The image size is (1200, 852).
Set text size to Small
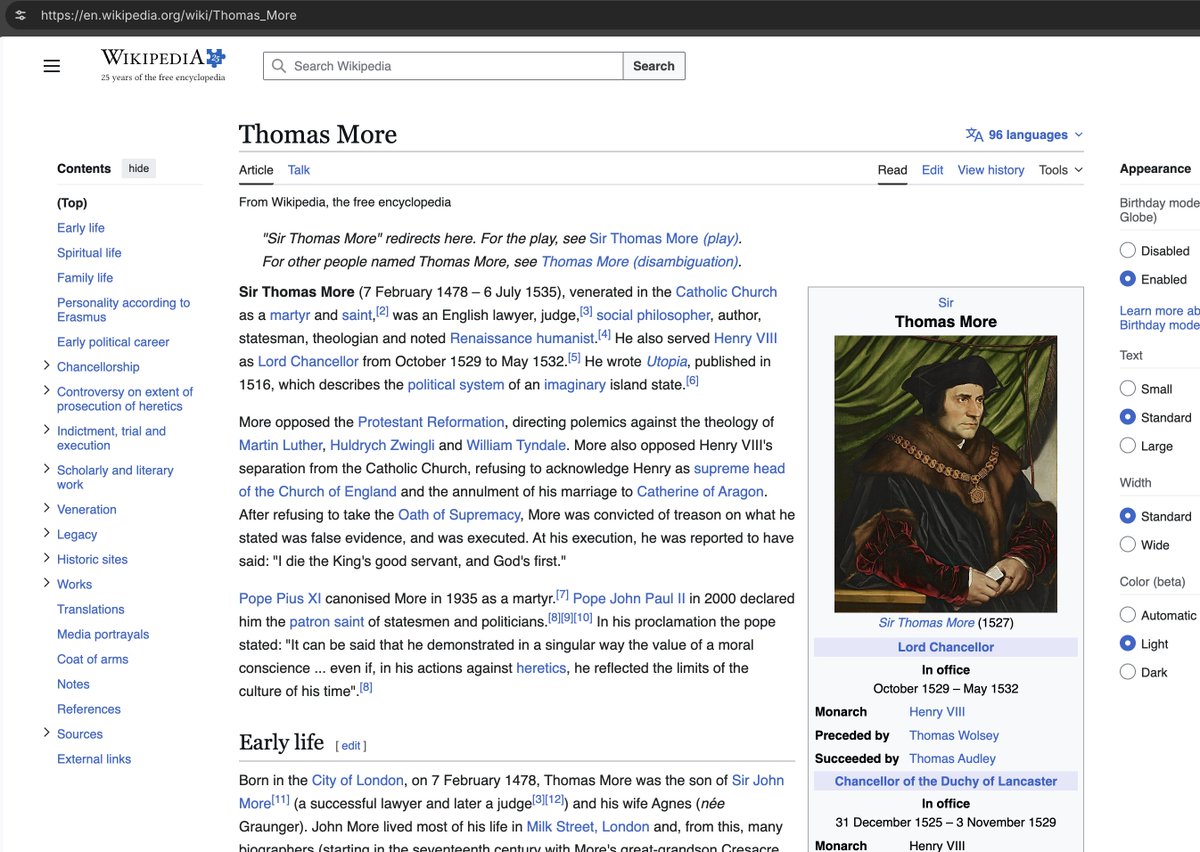(1128, 388)
